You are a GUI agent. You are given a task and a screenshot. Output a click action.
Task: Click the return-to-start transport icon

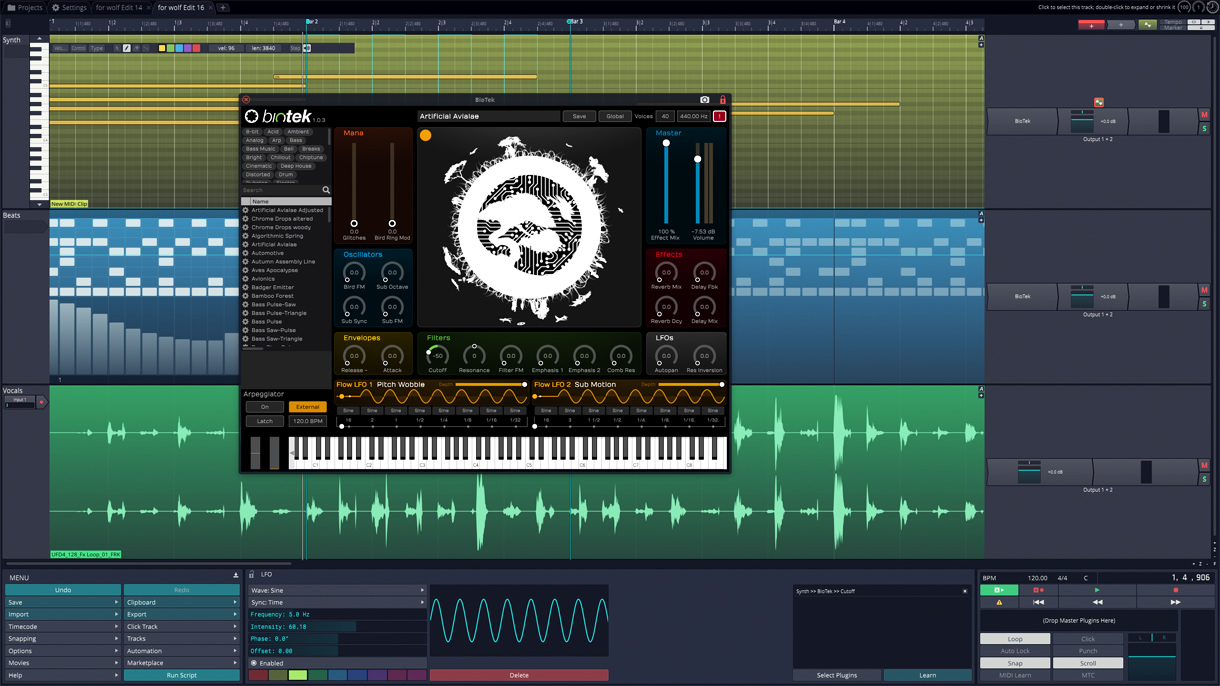point(1038,602)
